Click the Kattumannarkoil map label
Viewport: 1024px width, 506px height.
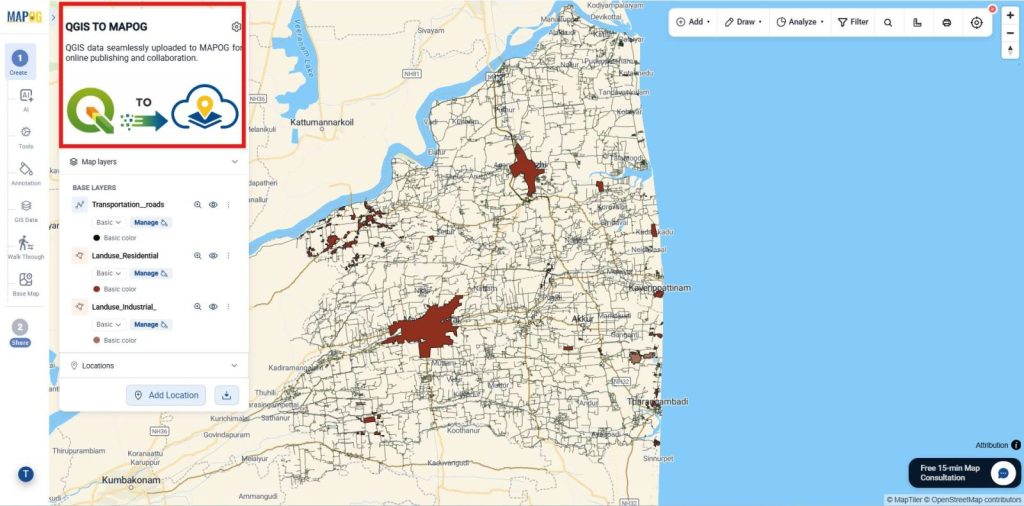point(322,122)
